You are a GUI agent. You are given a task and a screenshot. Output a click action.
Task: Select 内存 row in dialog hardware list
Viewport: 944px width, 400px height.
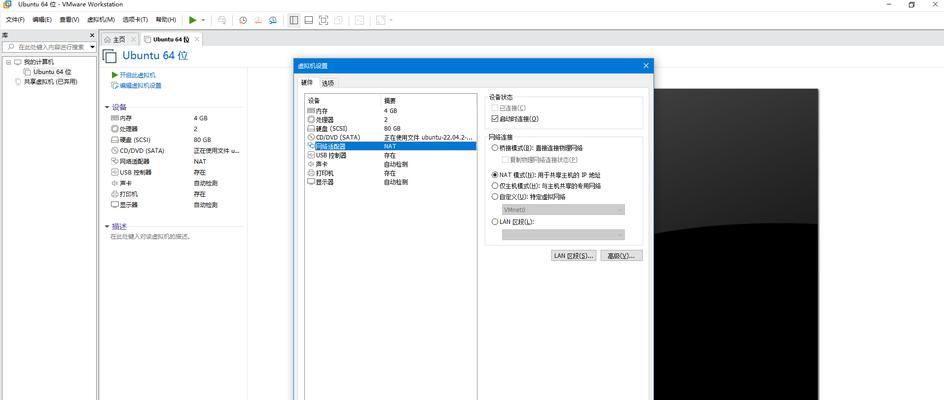pos(391,111)
